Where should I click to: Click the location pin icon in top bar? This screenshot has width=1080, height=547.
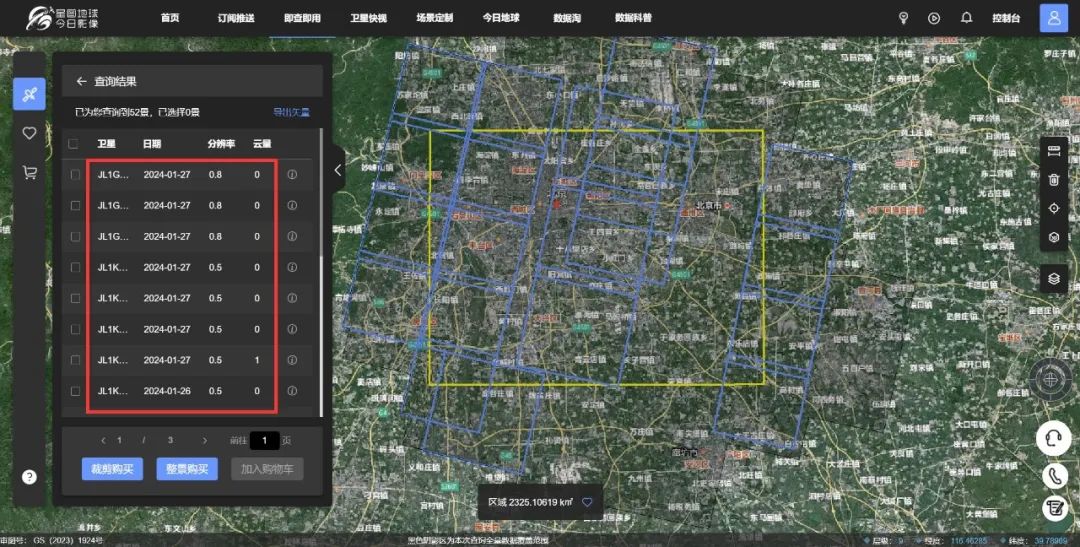click(x=904, y=18)
